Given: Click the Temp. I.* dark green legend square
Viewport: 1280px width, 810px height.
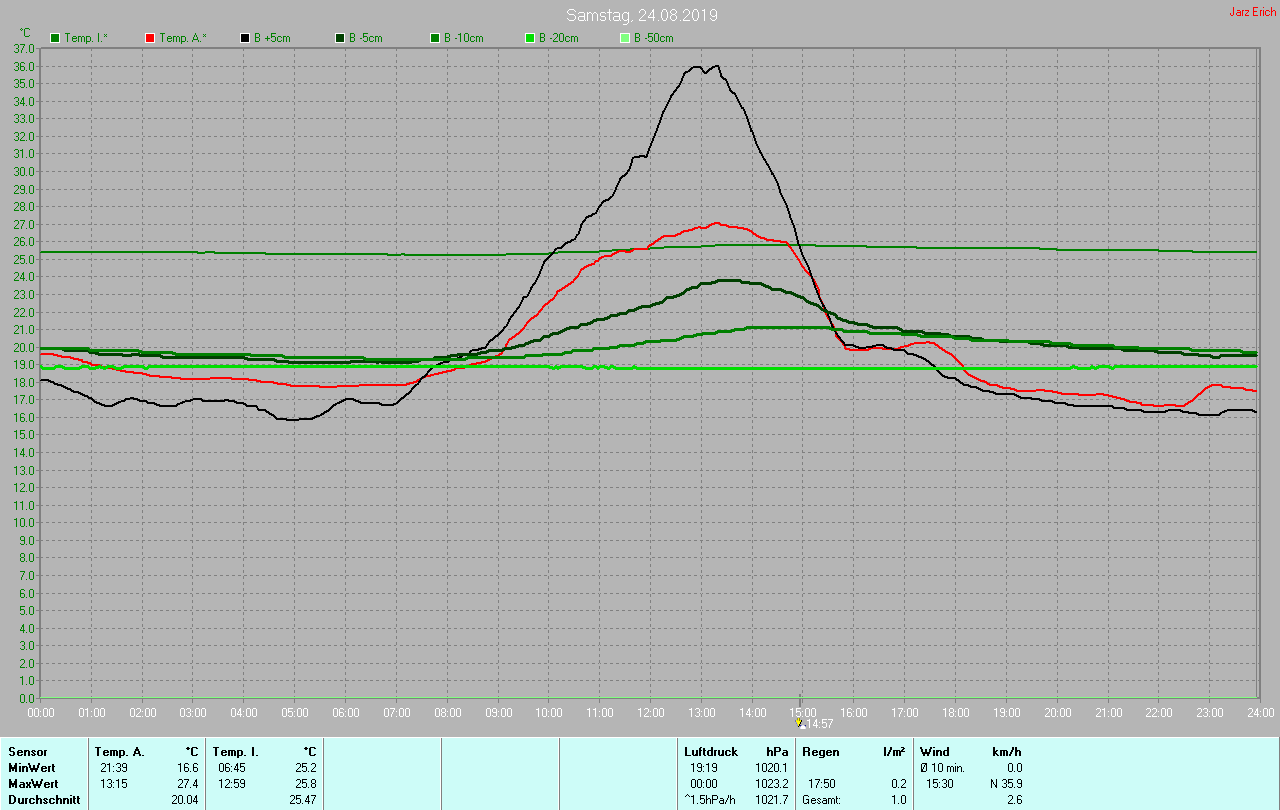Looking at the screenshot, I should tap(55, 38).
